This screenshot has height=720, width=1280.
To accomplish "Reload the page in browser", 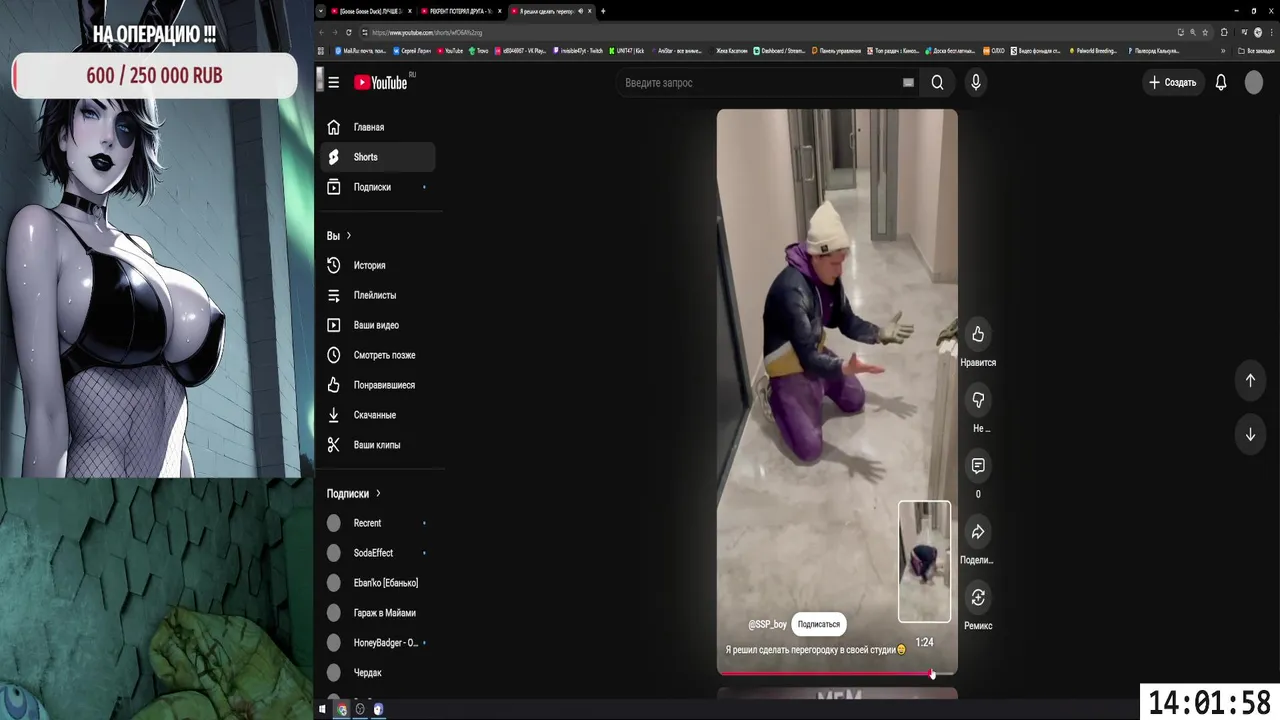I will (348, 32).
